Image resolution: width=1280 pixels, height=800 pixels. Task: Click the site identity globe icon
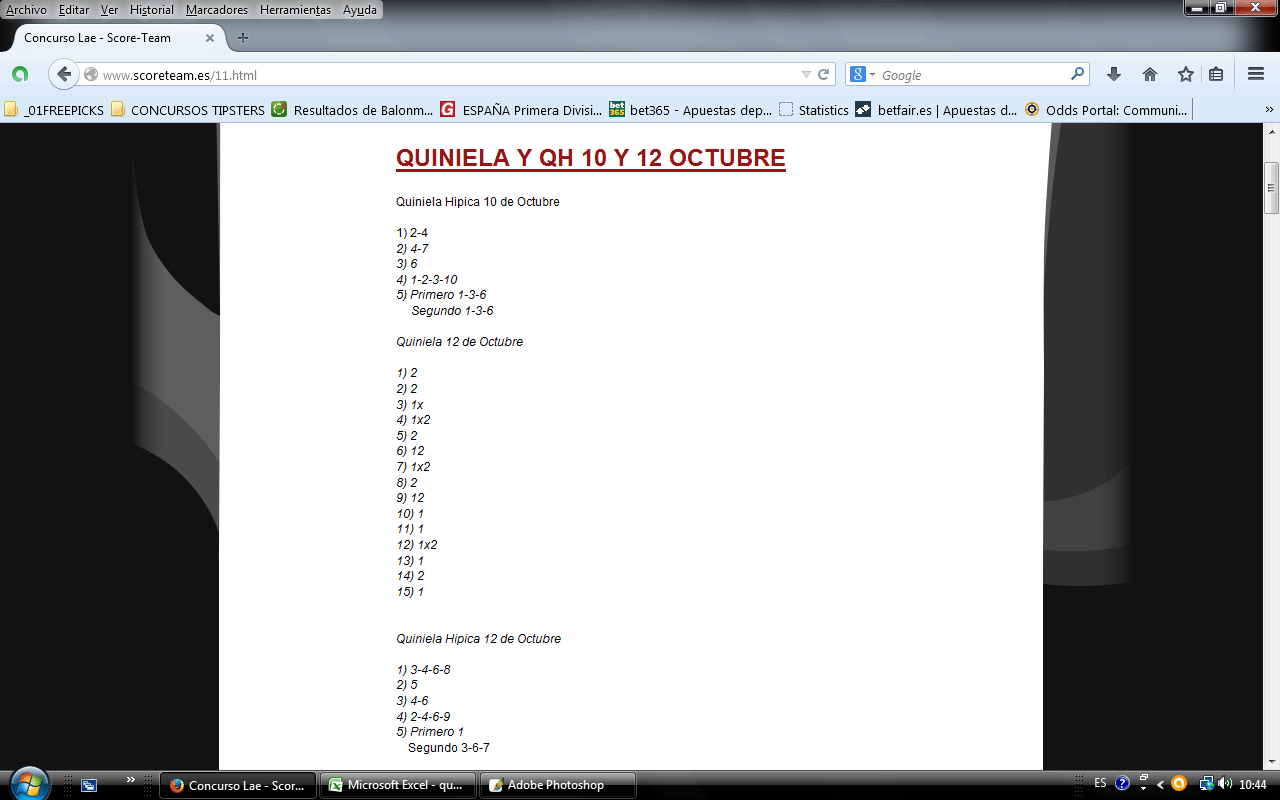tap(91, 75)
